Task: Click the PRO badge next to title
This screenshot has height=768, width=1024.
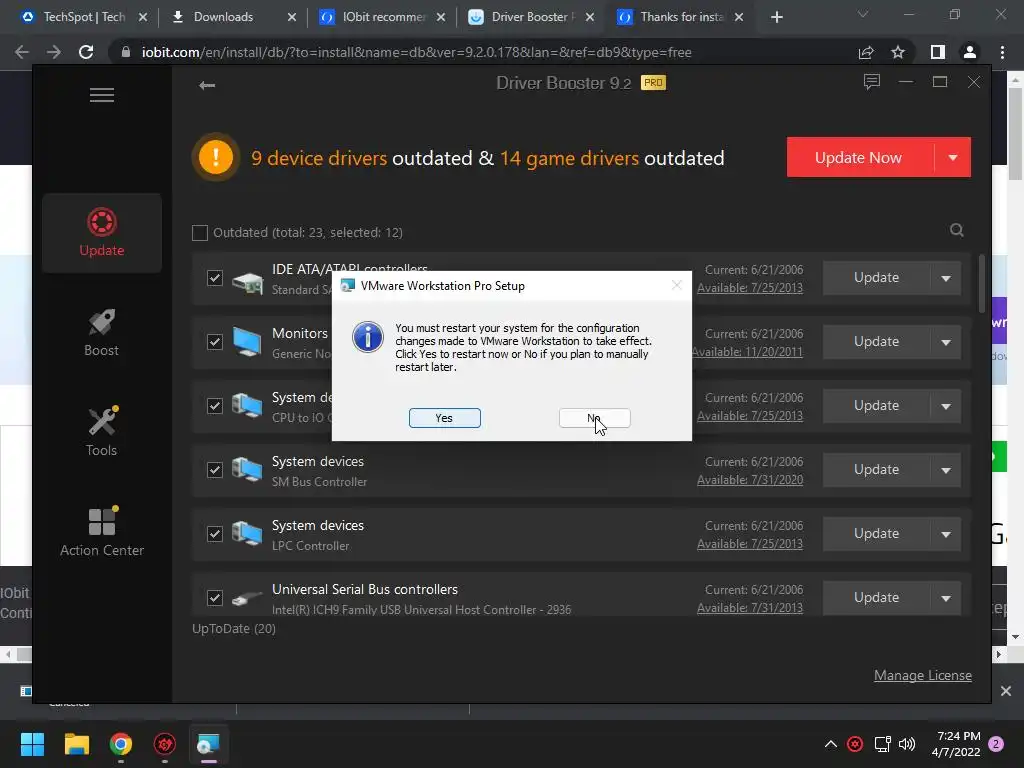Action: 653,82
